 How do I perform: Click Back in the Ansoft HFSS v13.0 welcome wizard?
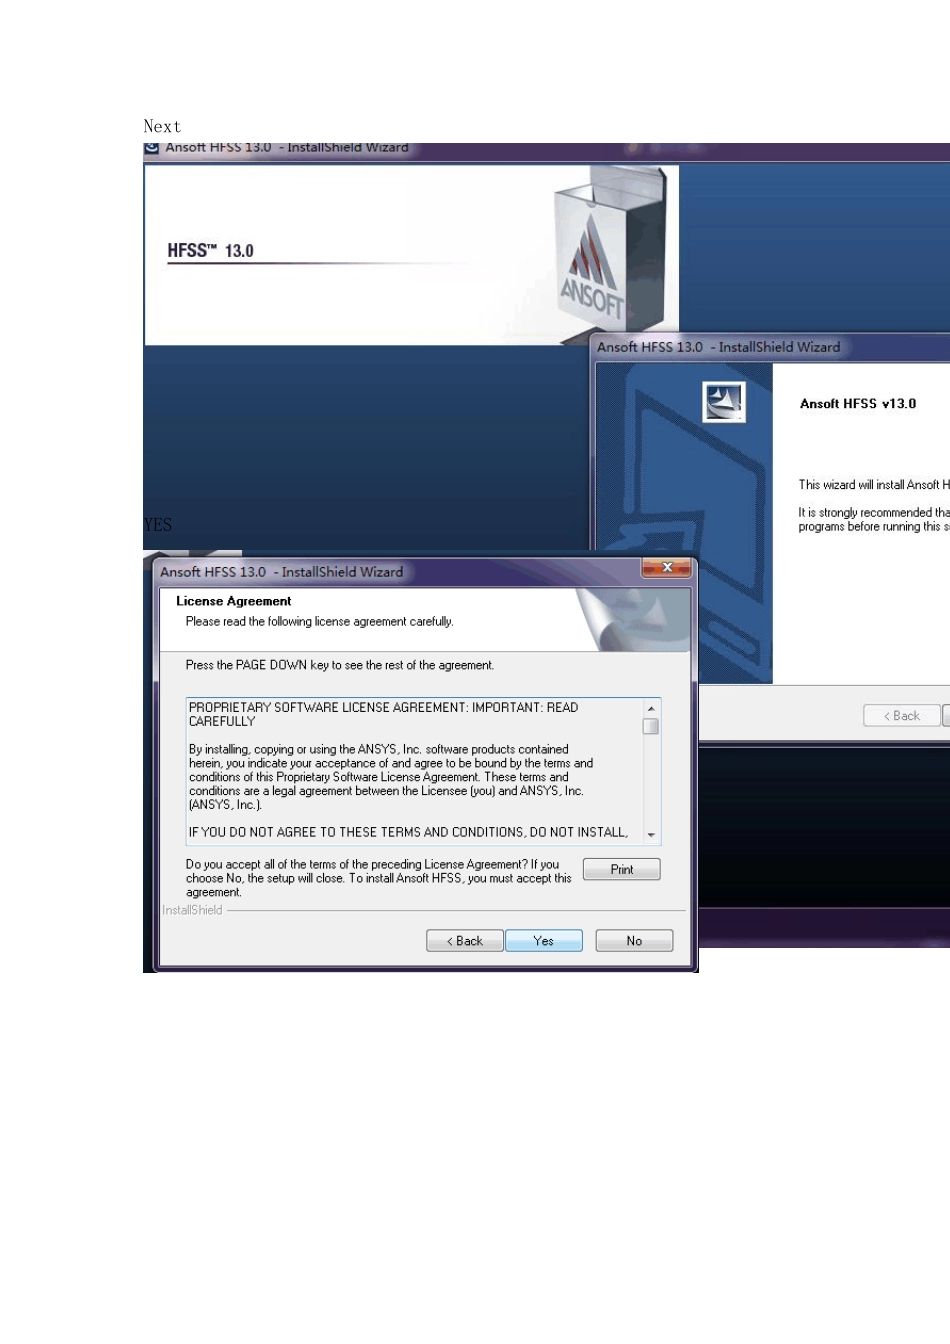pos(902,716)
